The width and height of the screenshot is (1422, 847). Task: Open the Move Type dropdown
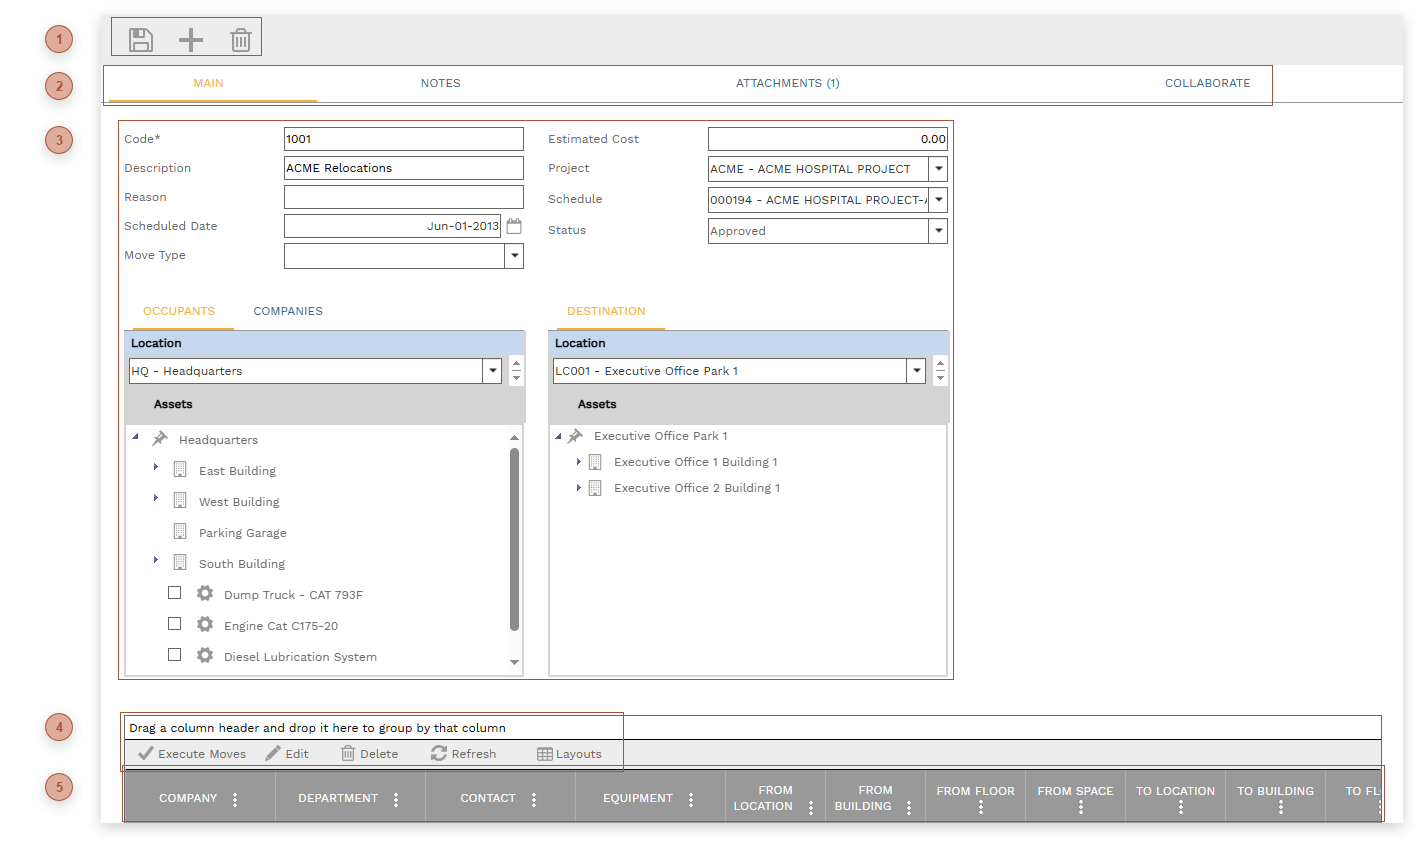pos(514,256)
